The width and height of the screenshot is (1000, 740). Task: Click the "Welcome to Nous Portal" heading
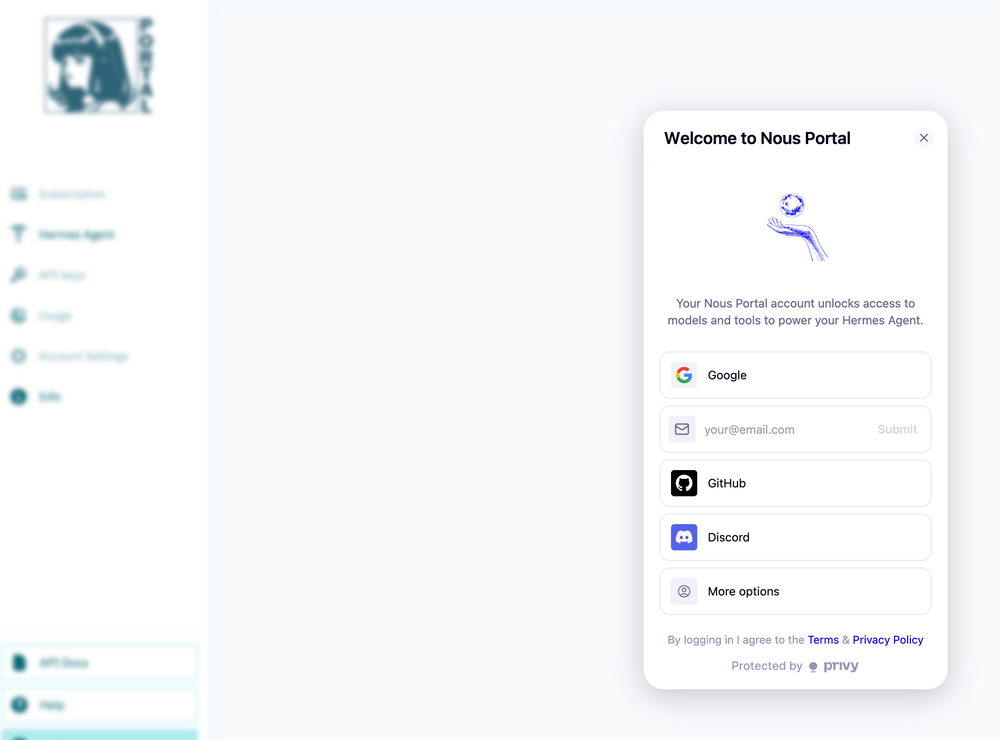(757, 138)
